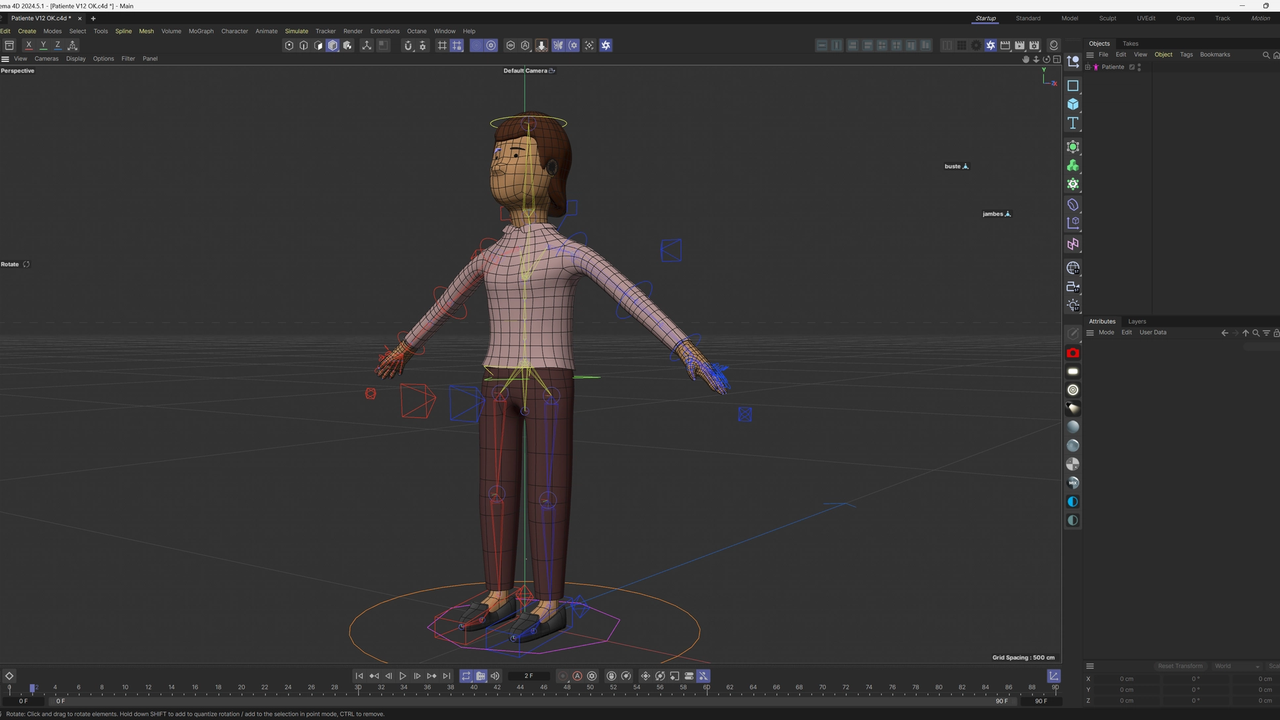The image size is (1280, 720).
Task: Open the Bookmarks menu in Objects panel
Action: click(1215, 55)
